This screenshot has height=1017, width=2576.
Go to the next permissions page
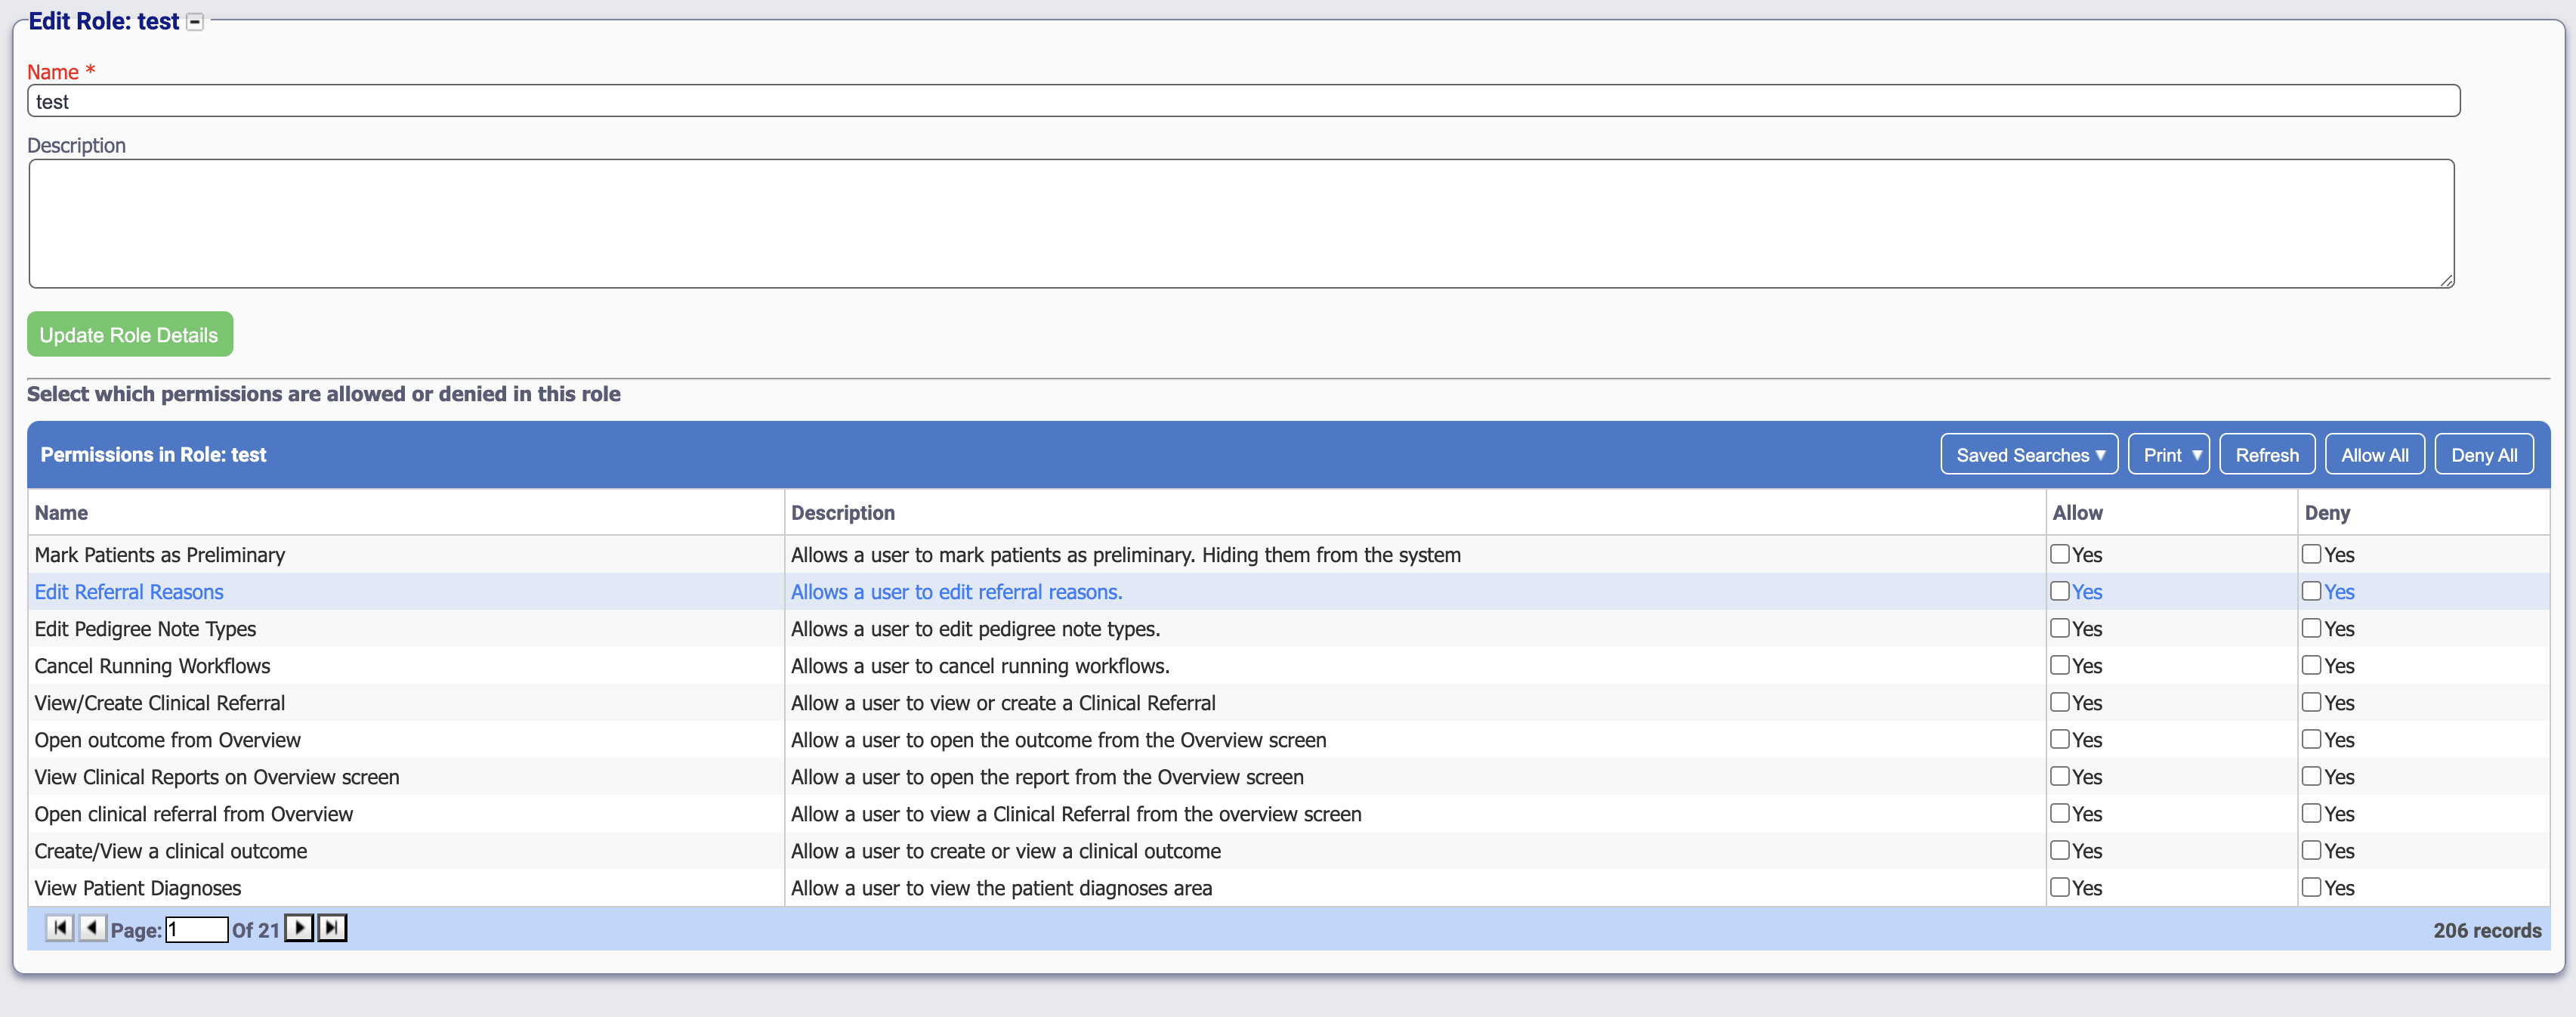click(299, 928)
